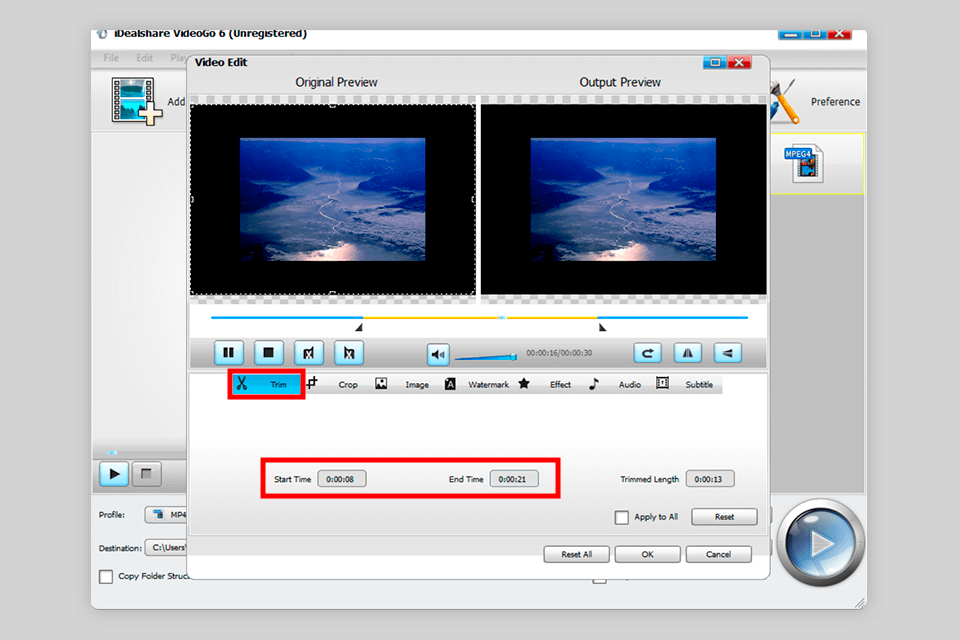Click the main window play button
Image resolution: width=960 pixels, height=640 pixels.
click(114, 474)
